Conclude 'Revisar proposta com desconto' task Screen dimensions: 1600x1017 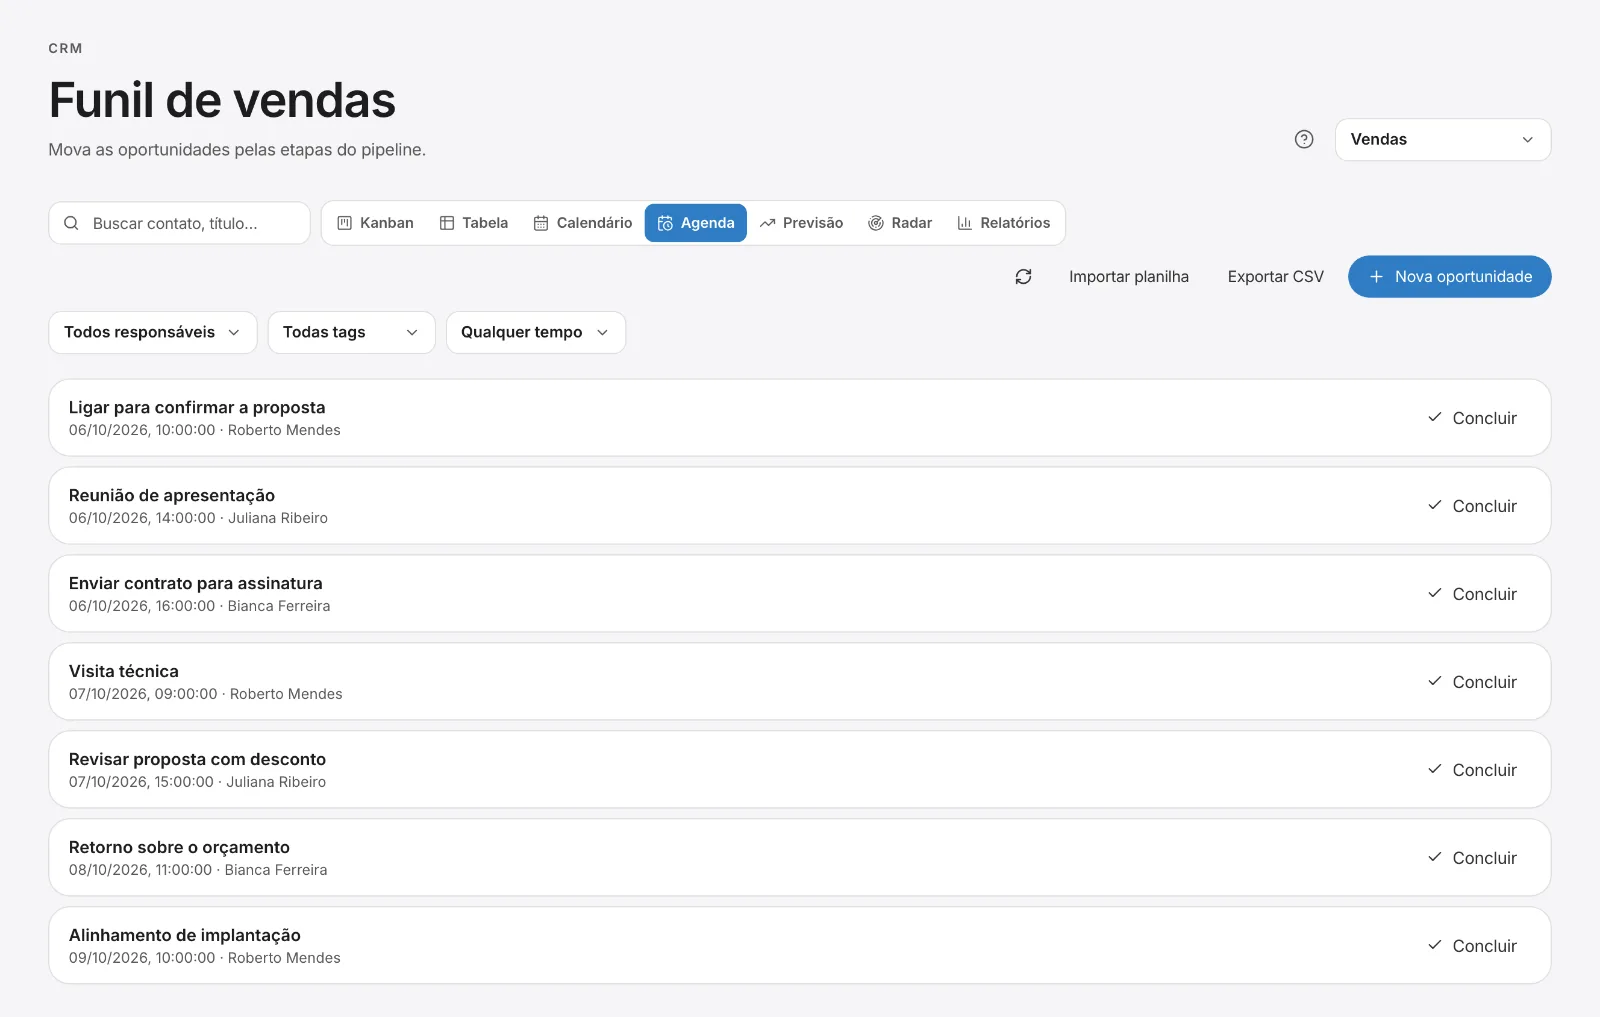1472,770
